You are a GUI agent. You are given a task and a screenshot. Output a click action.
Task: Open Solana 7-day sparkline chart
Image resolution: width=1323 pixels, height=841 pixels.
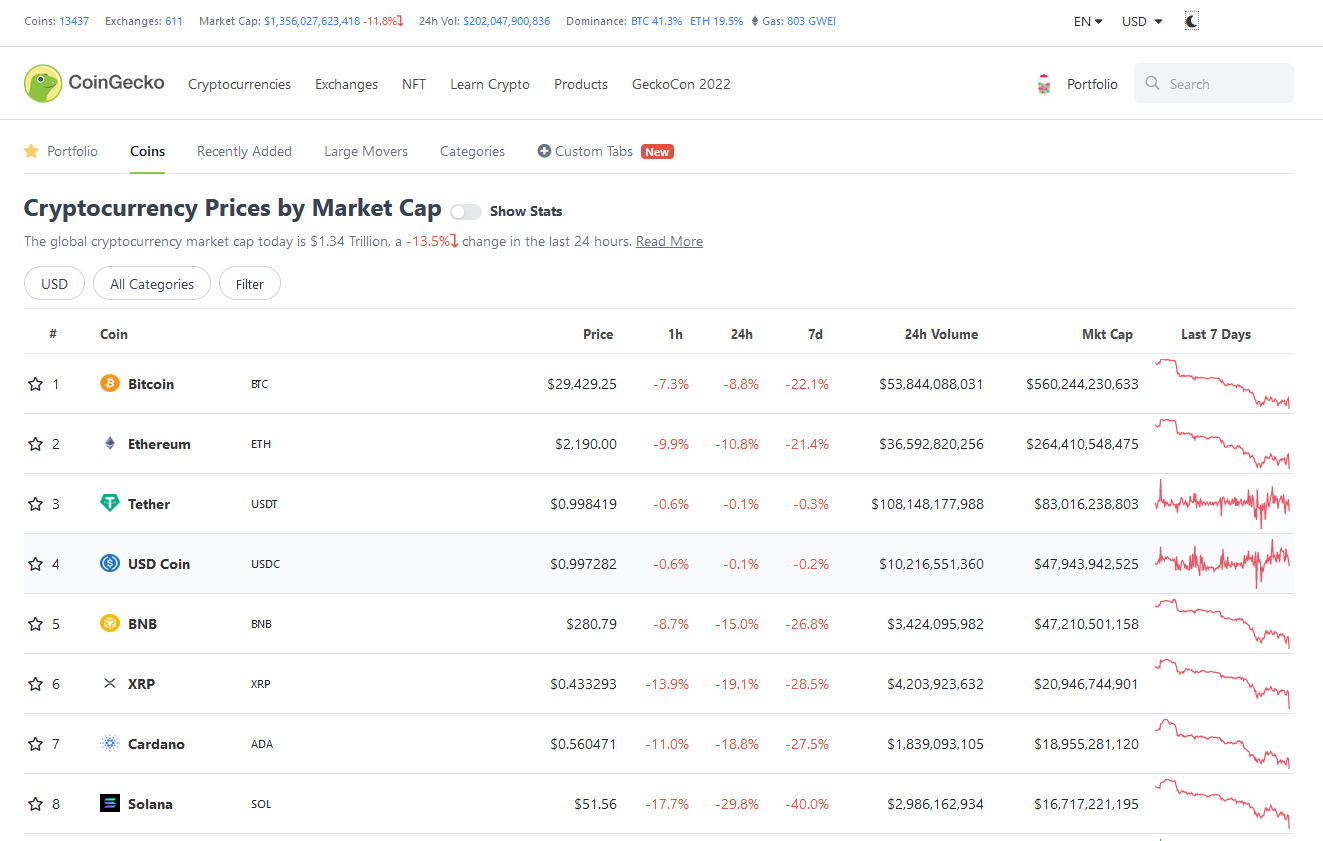[x=1222, y=804]
